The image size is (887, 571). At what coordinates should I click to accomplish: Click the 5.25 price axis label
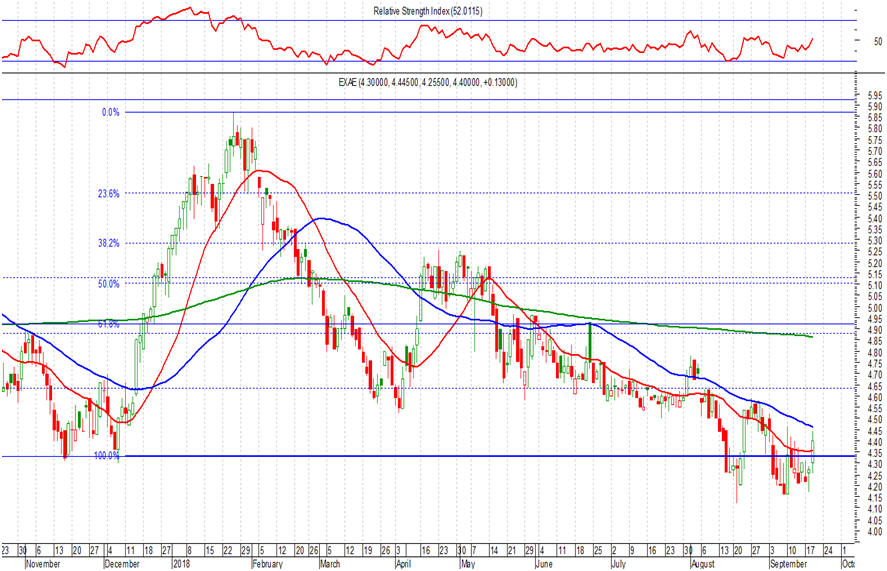874,252
